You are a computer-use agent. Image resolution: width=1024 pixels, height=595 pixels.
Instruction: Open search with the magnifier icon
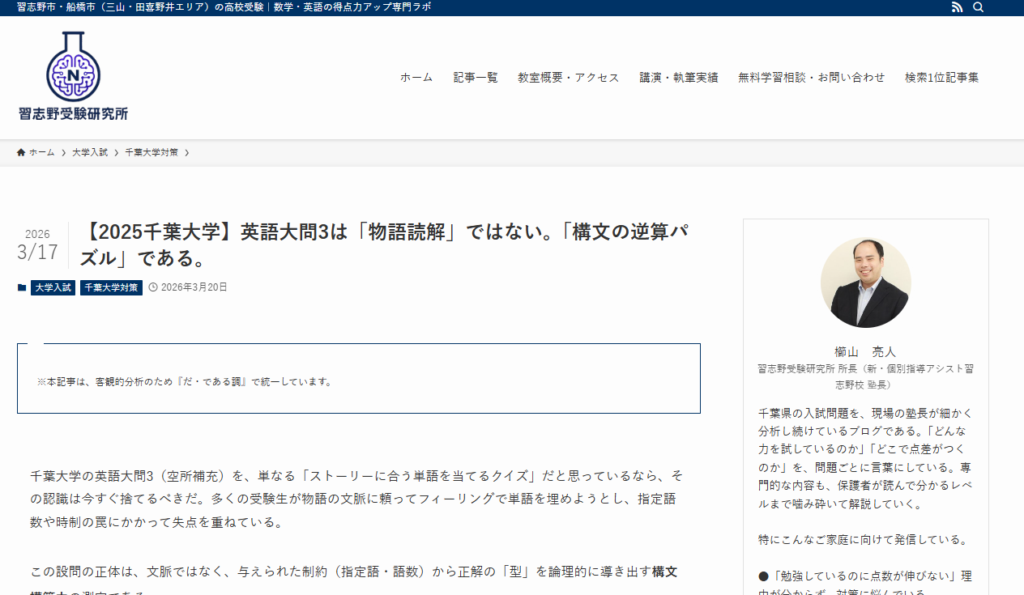point(979,7)
